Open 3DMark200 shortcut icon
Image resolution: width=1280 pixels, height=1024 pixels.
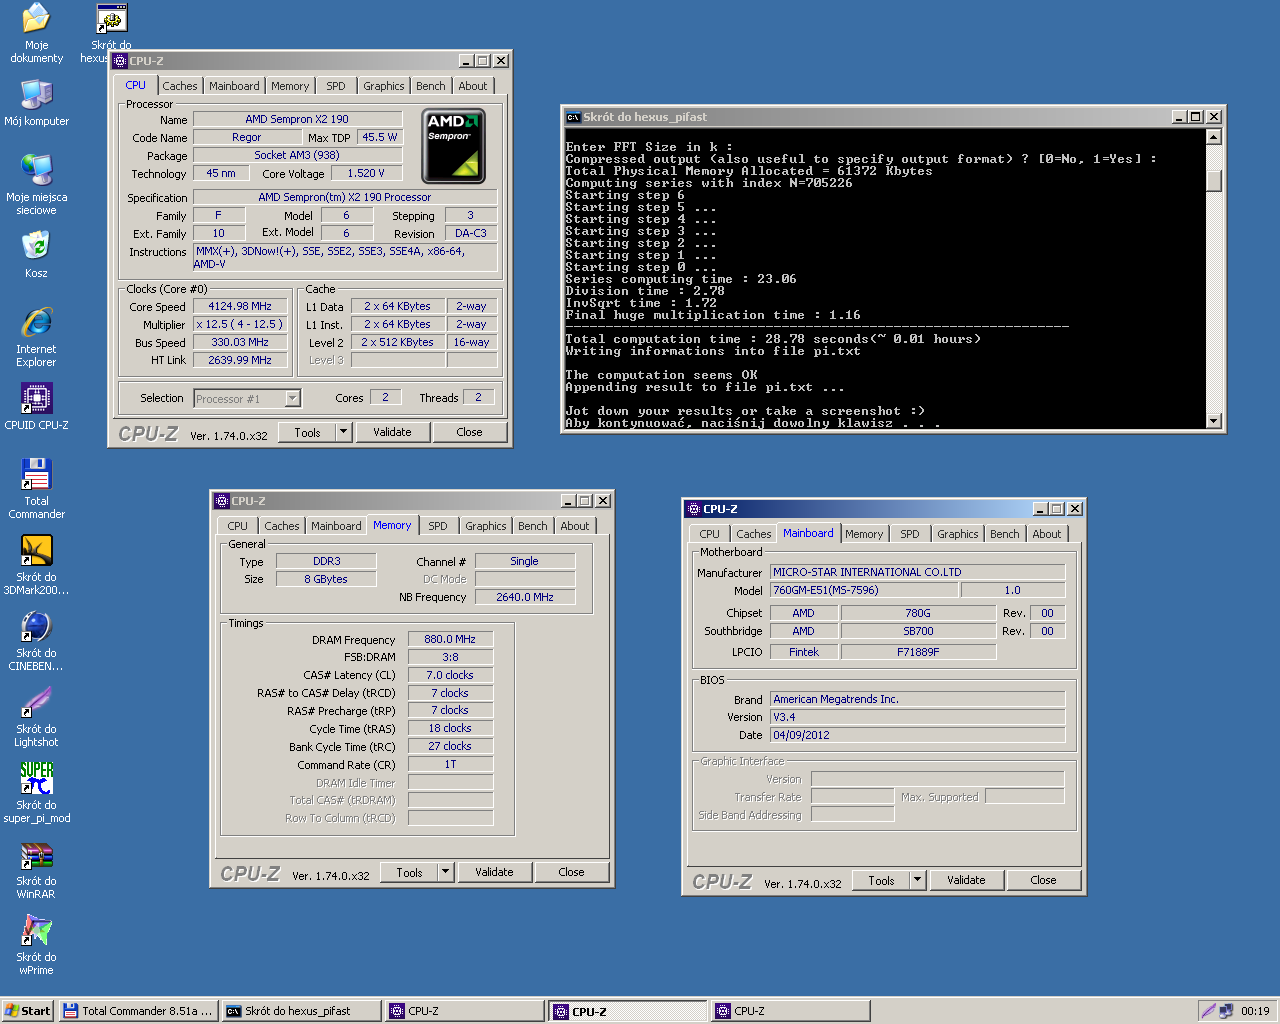click(x=36, y=550)
